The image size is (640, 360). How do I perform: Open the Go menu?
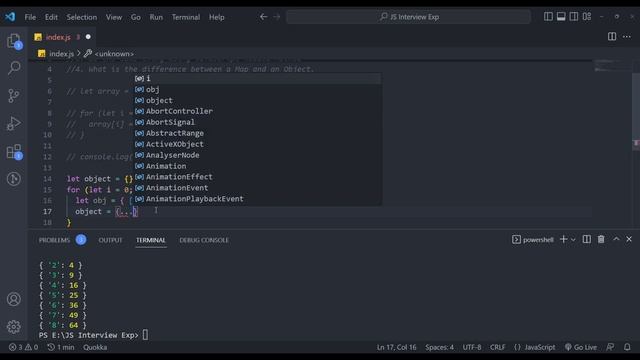(136, 17)
